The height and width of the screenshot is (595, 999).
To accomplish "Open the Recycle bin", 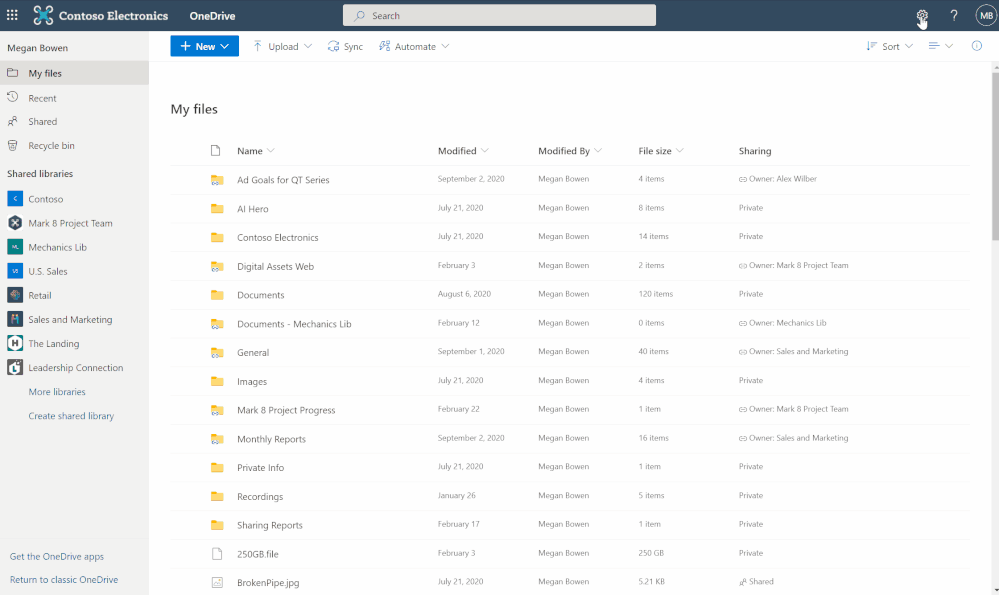I will click(x=51, y=146).
